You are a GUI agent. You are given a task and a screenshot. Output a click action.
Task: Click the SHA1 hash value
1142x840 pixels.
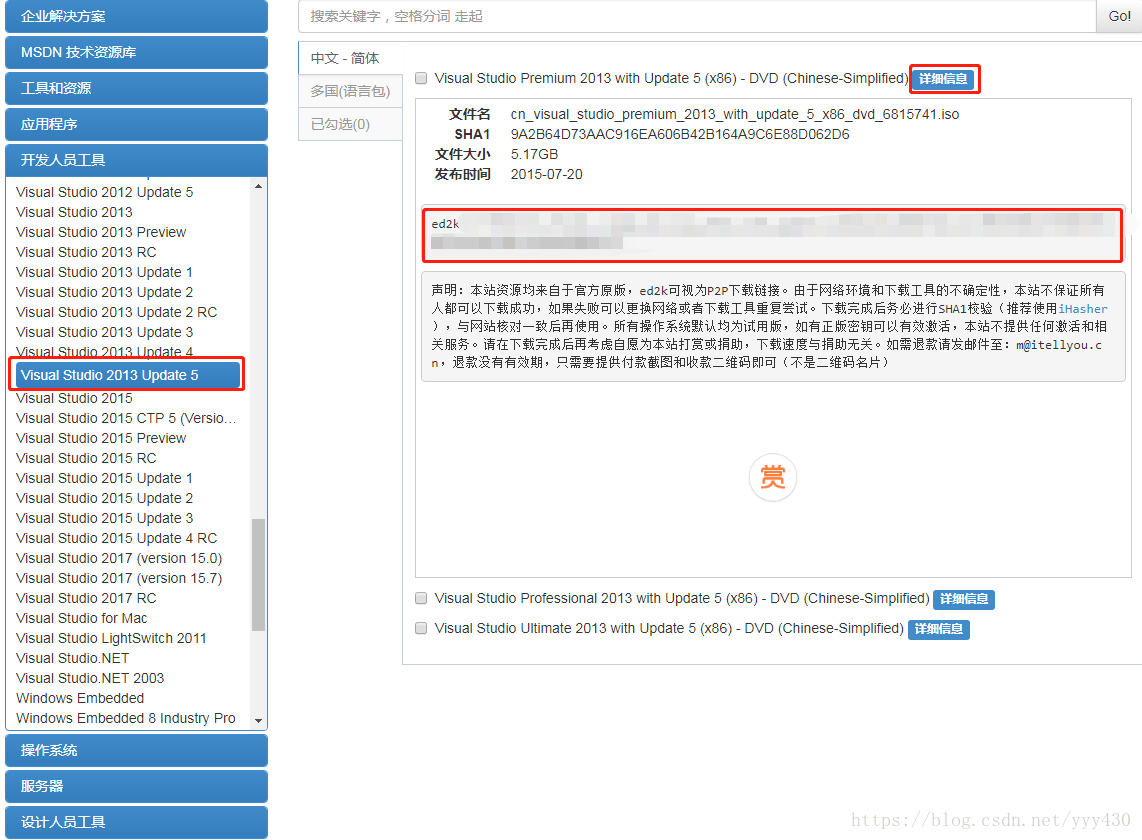point(680,134)
